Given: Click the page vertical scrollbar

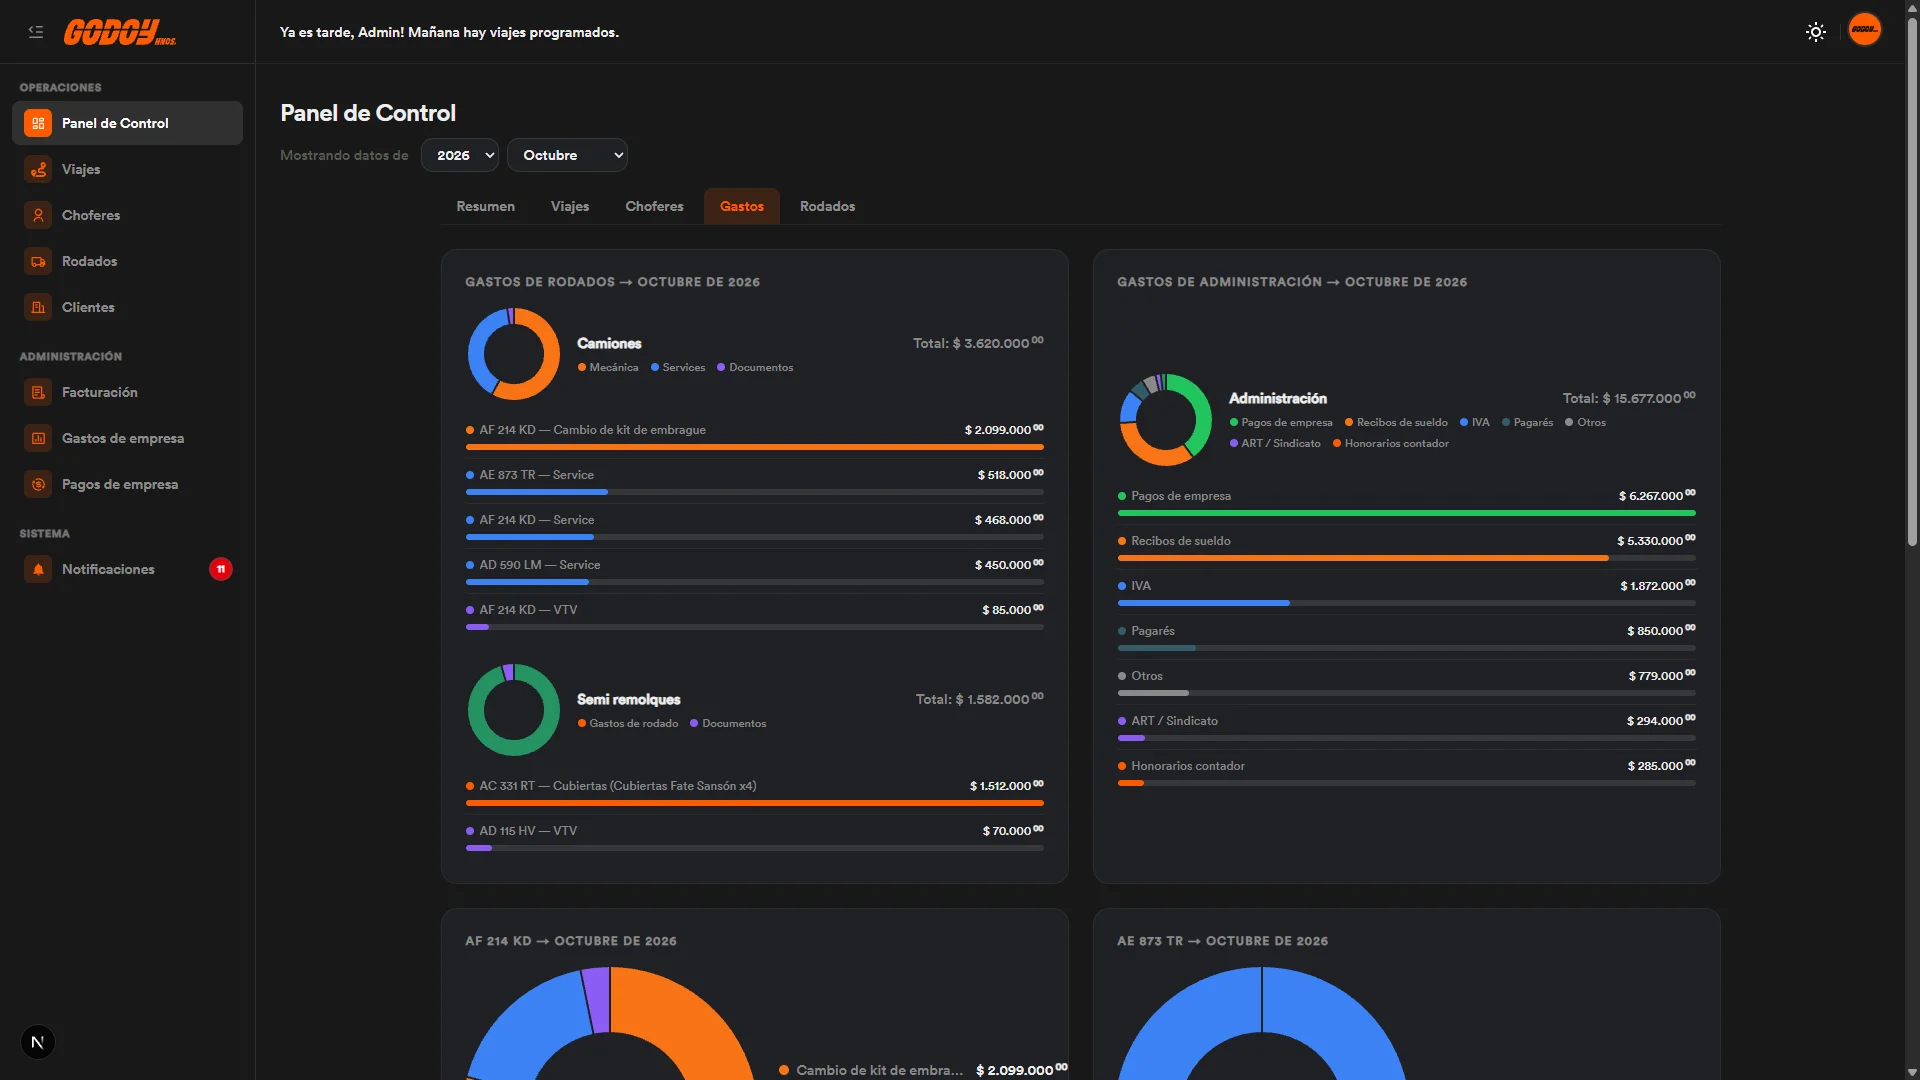Looking at the screenshot, I should [1912, 280].
